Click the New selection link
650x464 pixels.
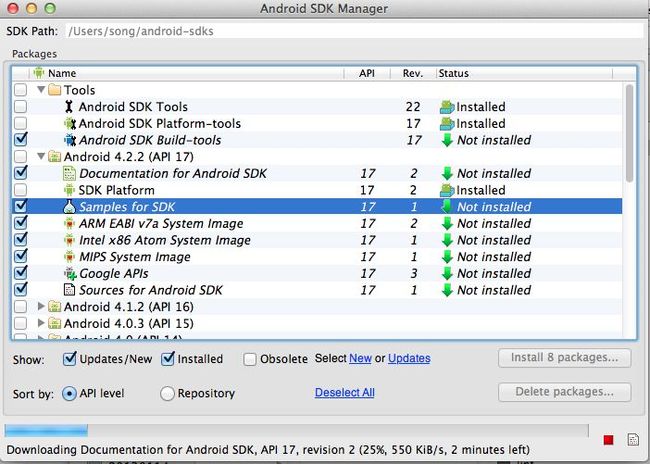pyautogui.click(x=360, y=358)
